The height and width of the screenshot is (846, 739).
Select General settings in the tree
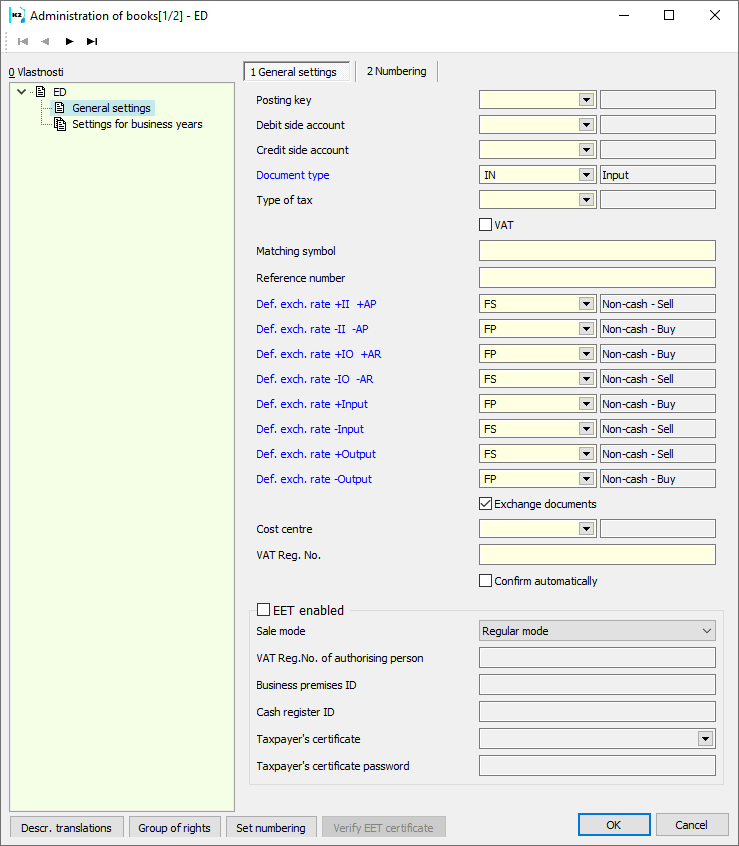point(111,108)
